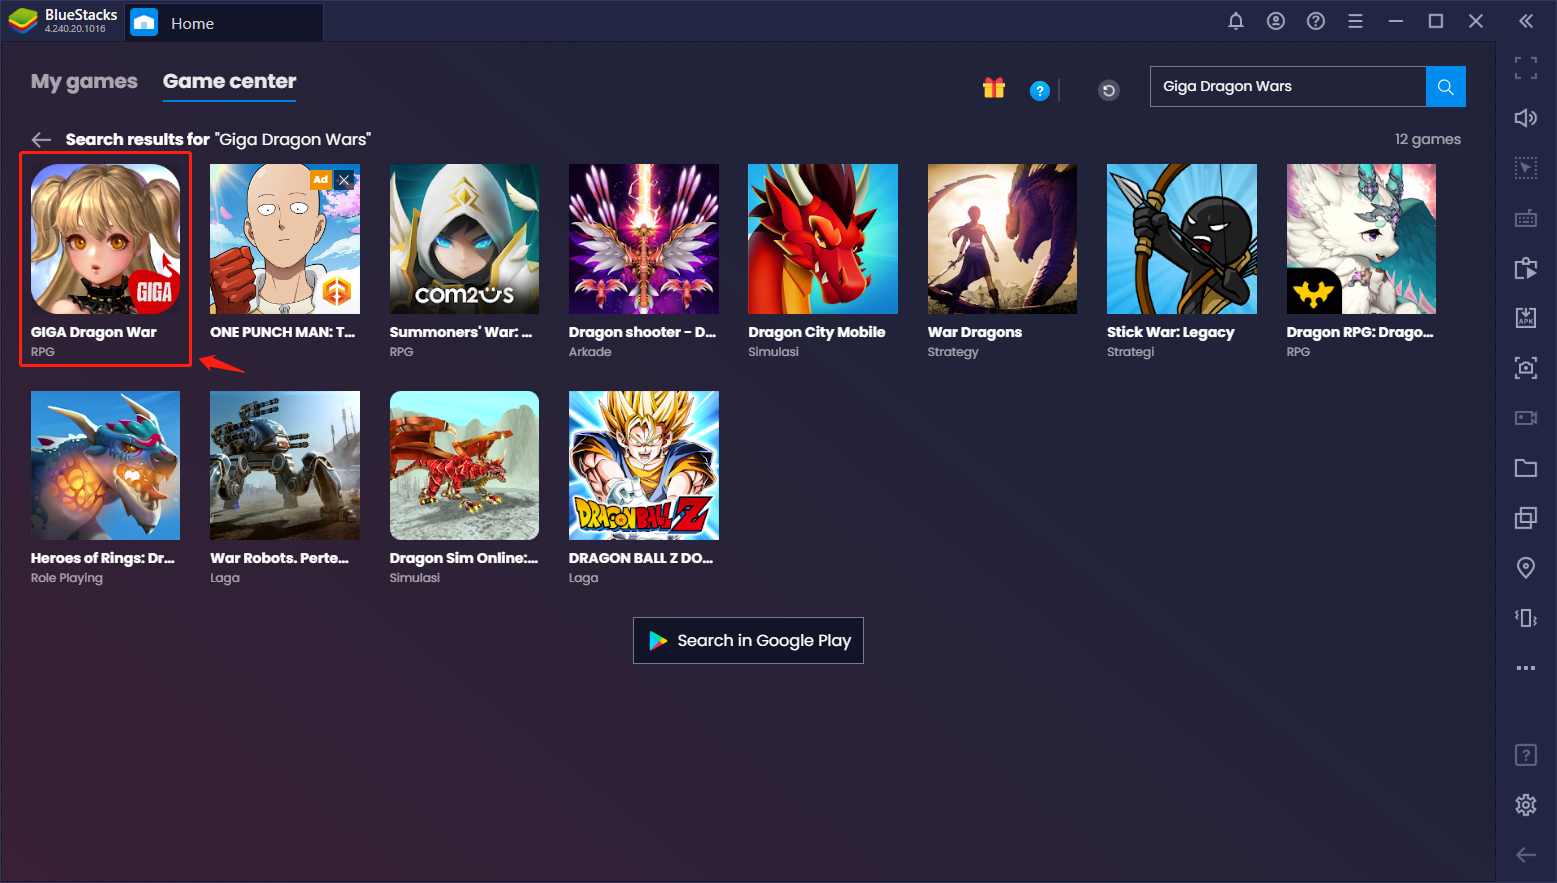Open keyboard controls icon in sidebar
Viewport: 1557px width, 883px height.
coord(1526,218)
